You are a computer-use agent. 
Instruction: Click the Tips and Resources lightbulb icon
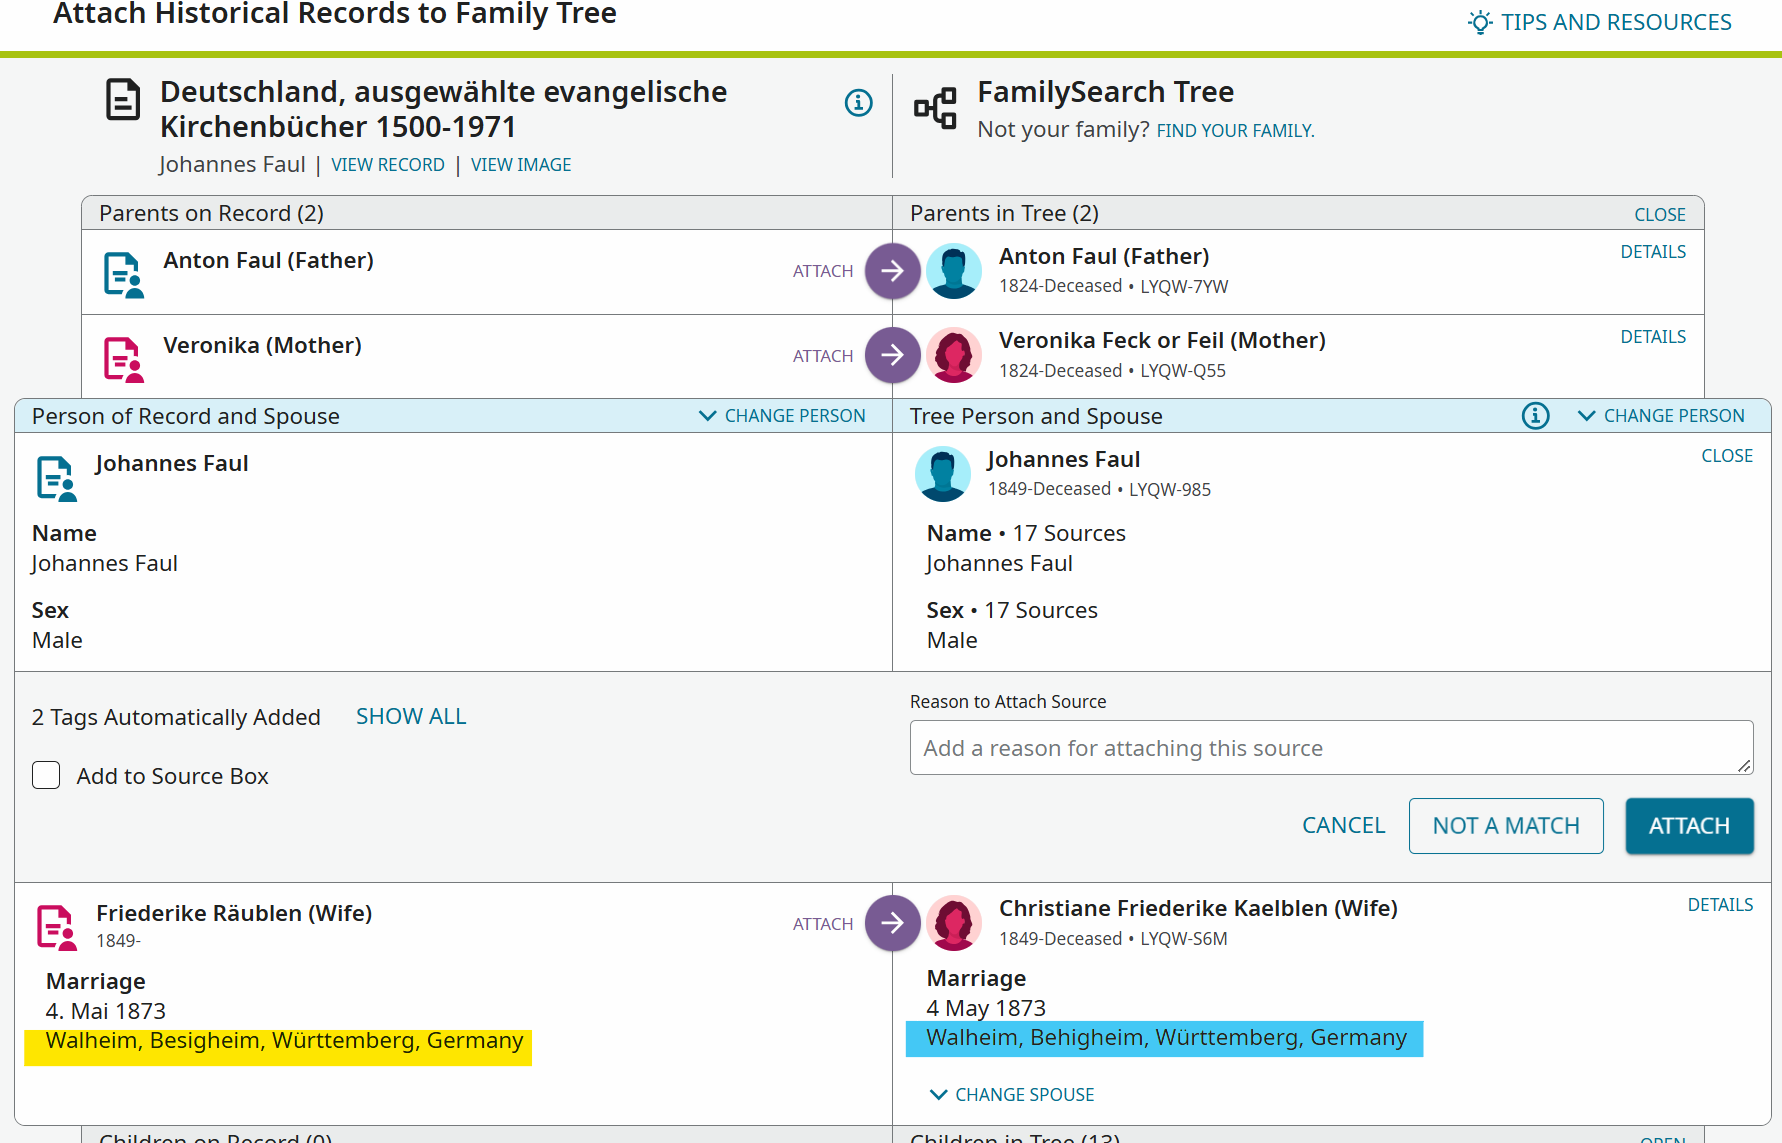1480,22
